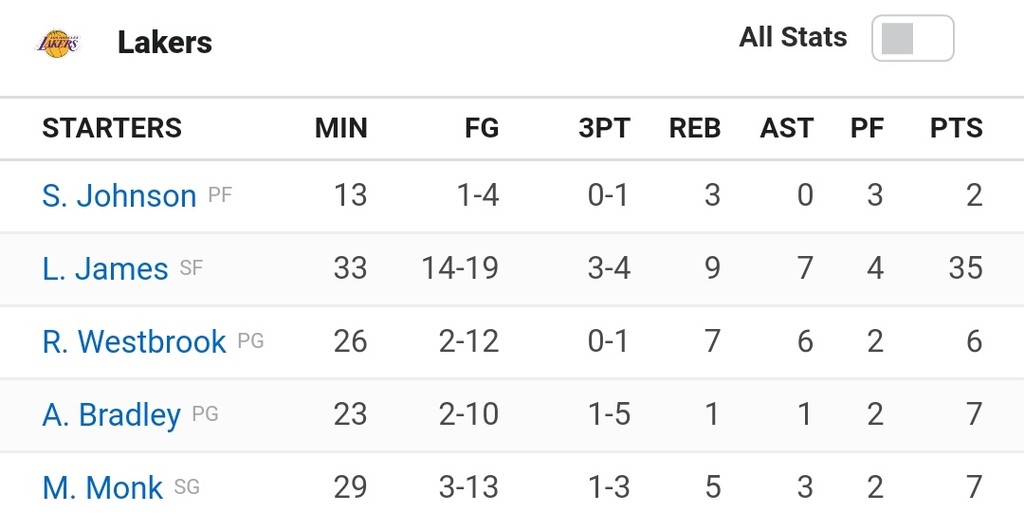The height and width of the screenshot is (521, 1024).
Task: Select L. James 14-19 field goal cell
Action: 460,268
